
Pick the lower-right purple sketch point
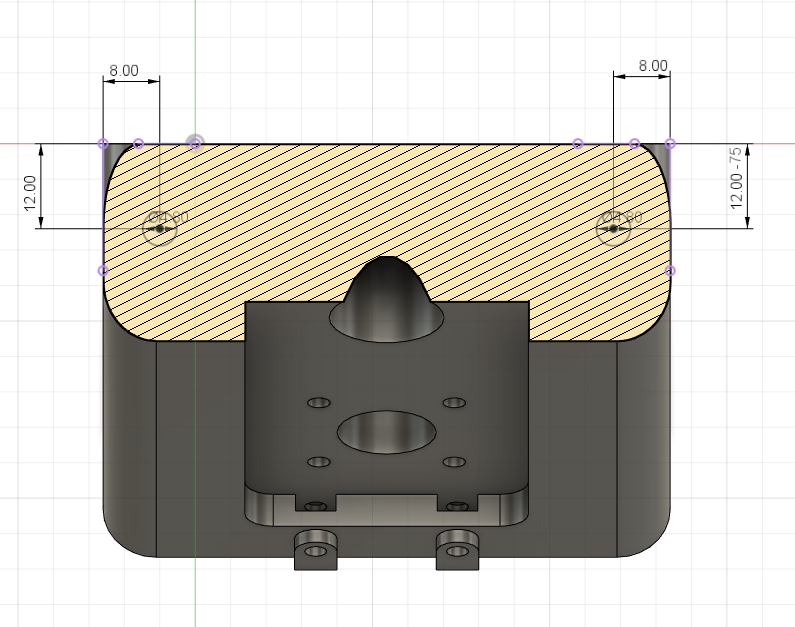pos(670,271)
